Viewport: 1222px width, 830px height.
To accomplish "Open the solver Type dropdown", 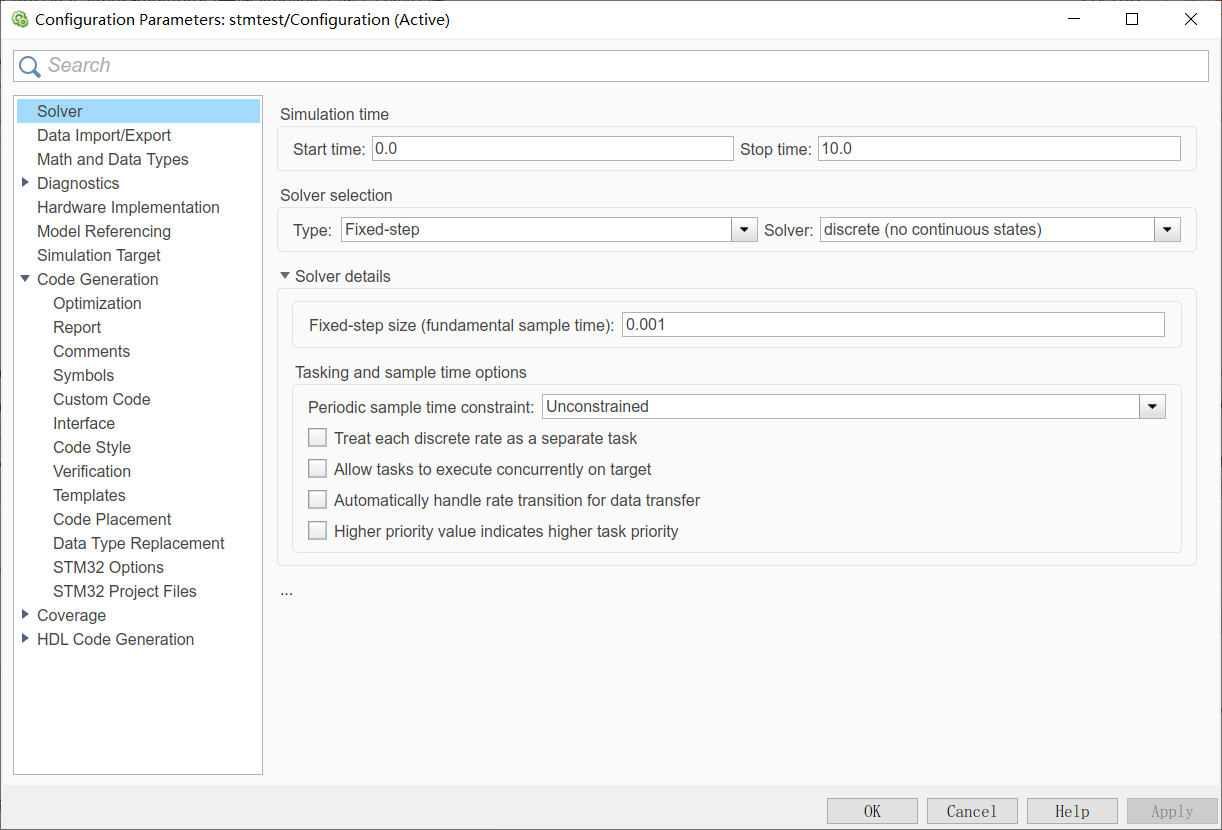I will tap(744, 230).
